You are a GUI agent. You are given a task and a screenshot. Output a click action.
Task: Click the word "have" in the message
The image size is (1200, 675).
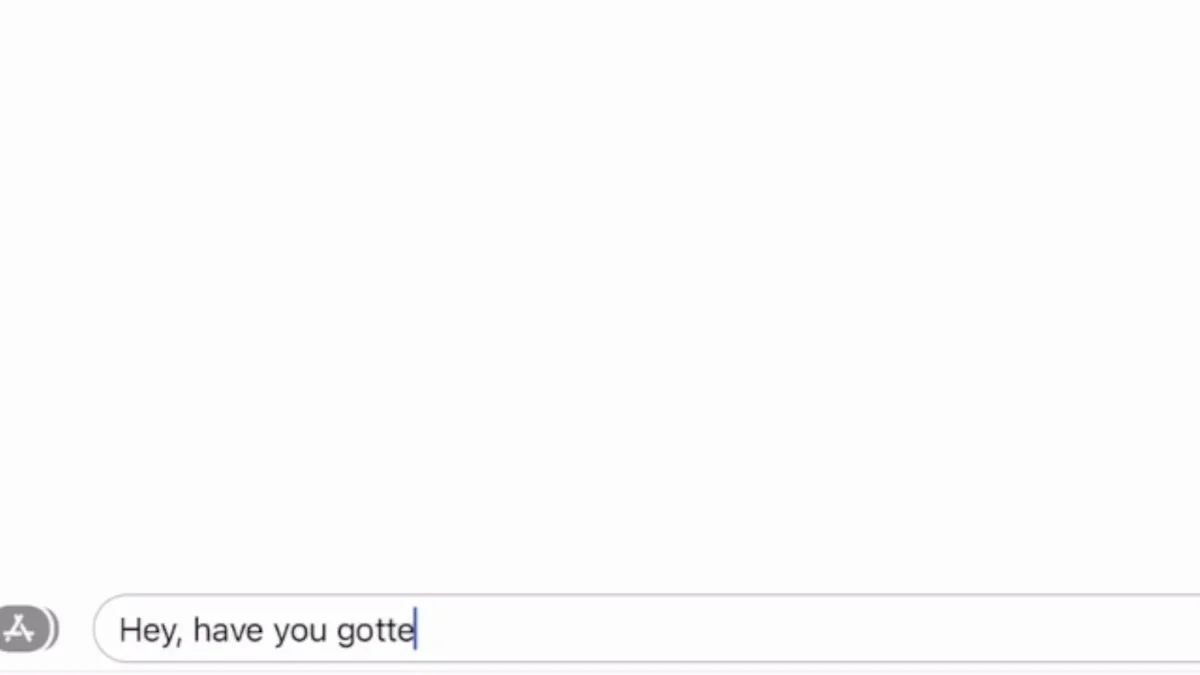(228, 630)
